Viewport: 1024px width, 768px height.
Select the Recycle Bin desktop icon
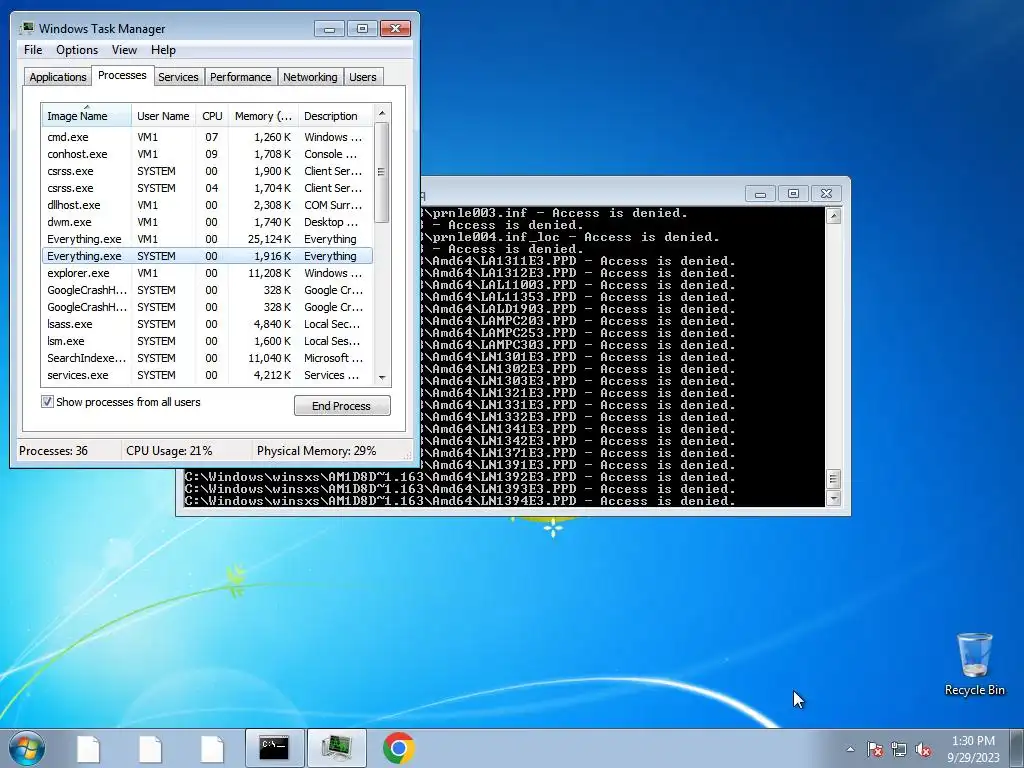[974, 664]
